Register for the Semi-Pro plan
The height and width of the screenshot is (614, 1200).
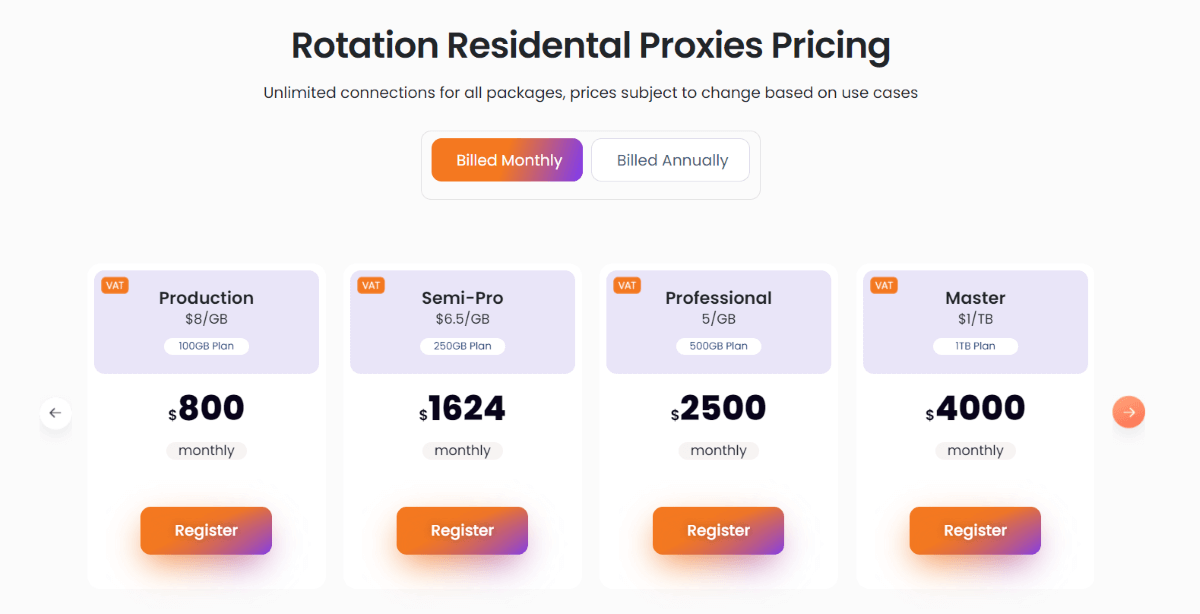[x=462, y=530]
